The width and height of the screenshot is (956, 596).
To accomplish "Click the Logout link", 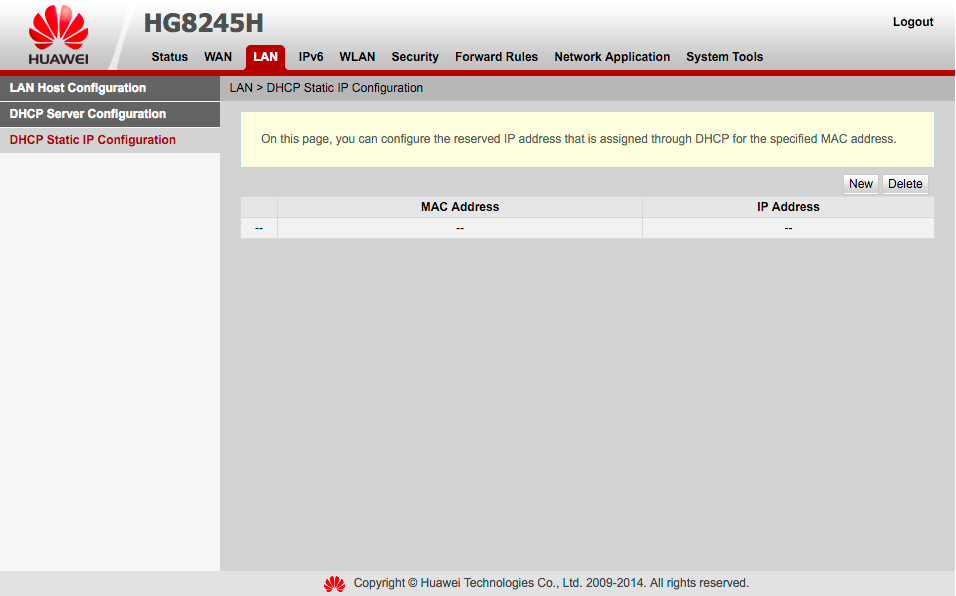I will pyautogui.click(x=913, y=22).
